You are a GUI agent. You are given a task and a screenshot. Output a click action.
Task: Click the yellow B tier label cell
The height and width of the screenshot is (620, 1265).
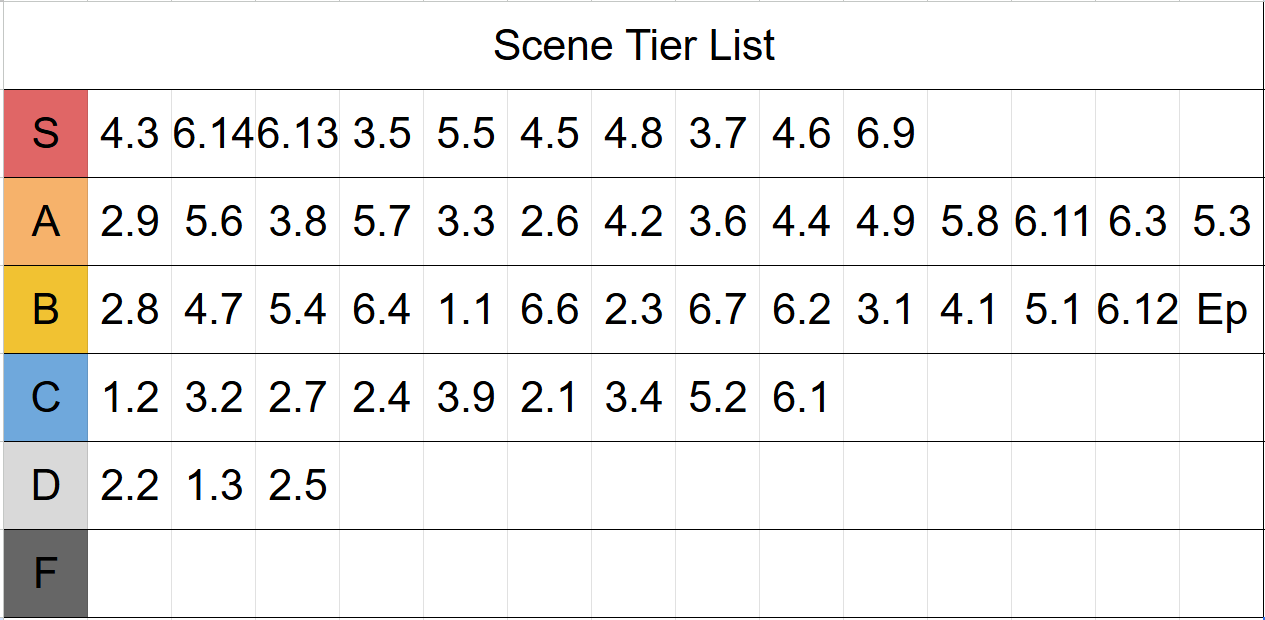click(45, 310)
